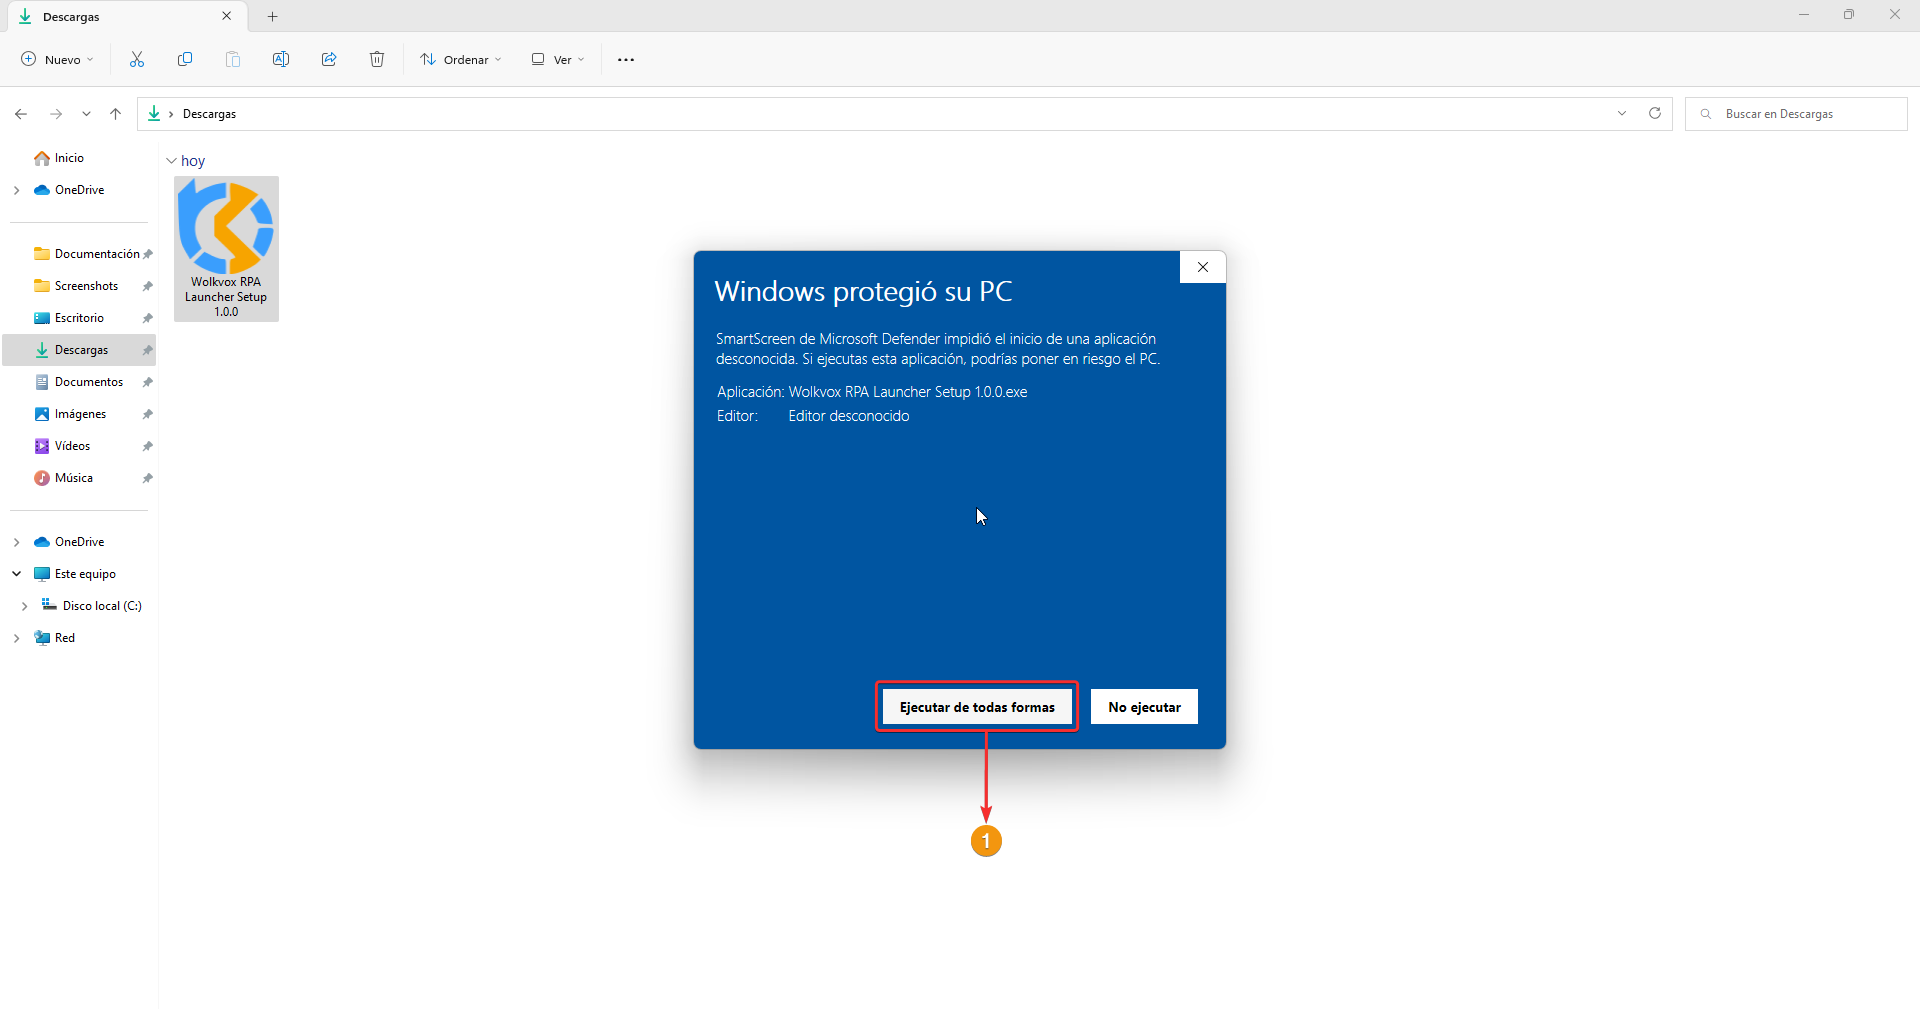1920x1009 pixels.
Task: Go forward with the right arrow
Action: 56,114
